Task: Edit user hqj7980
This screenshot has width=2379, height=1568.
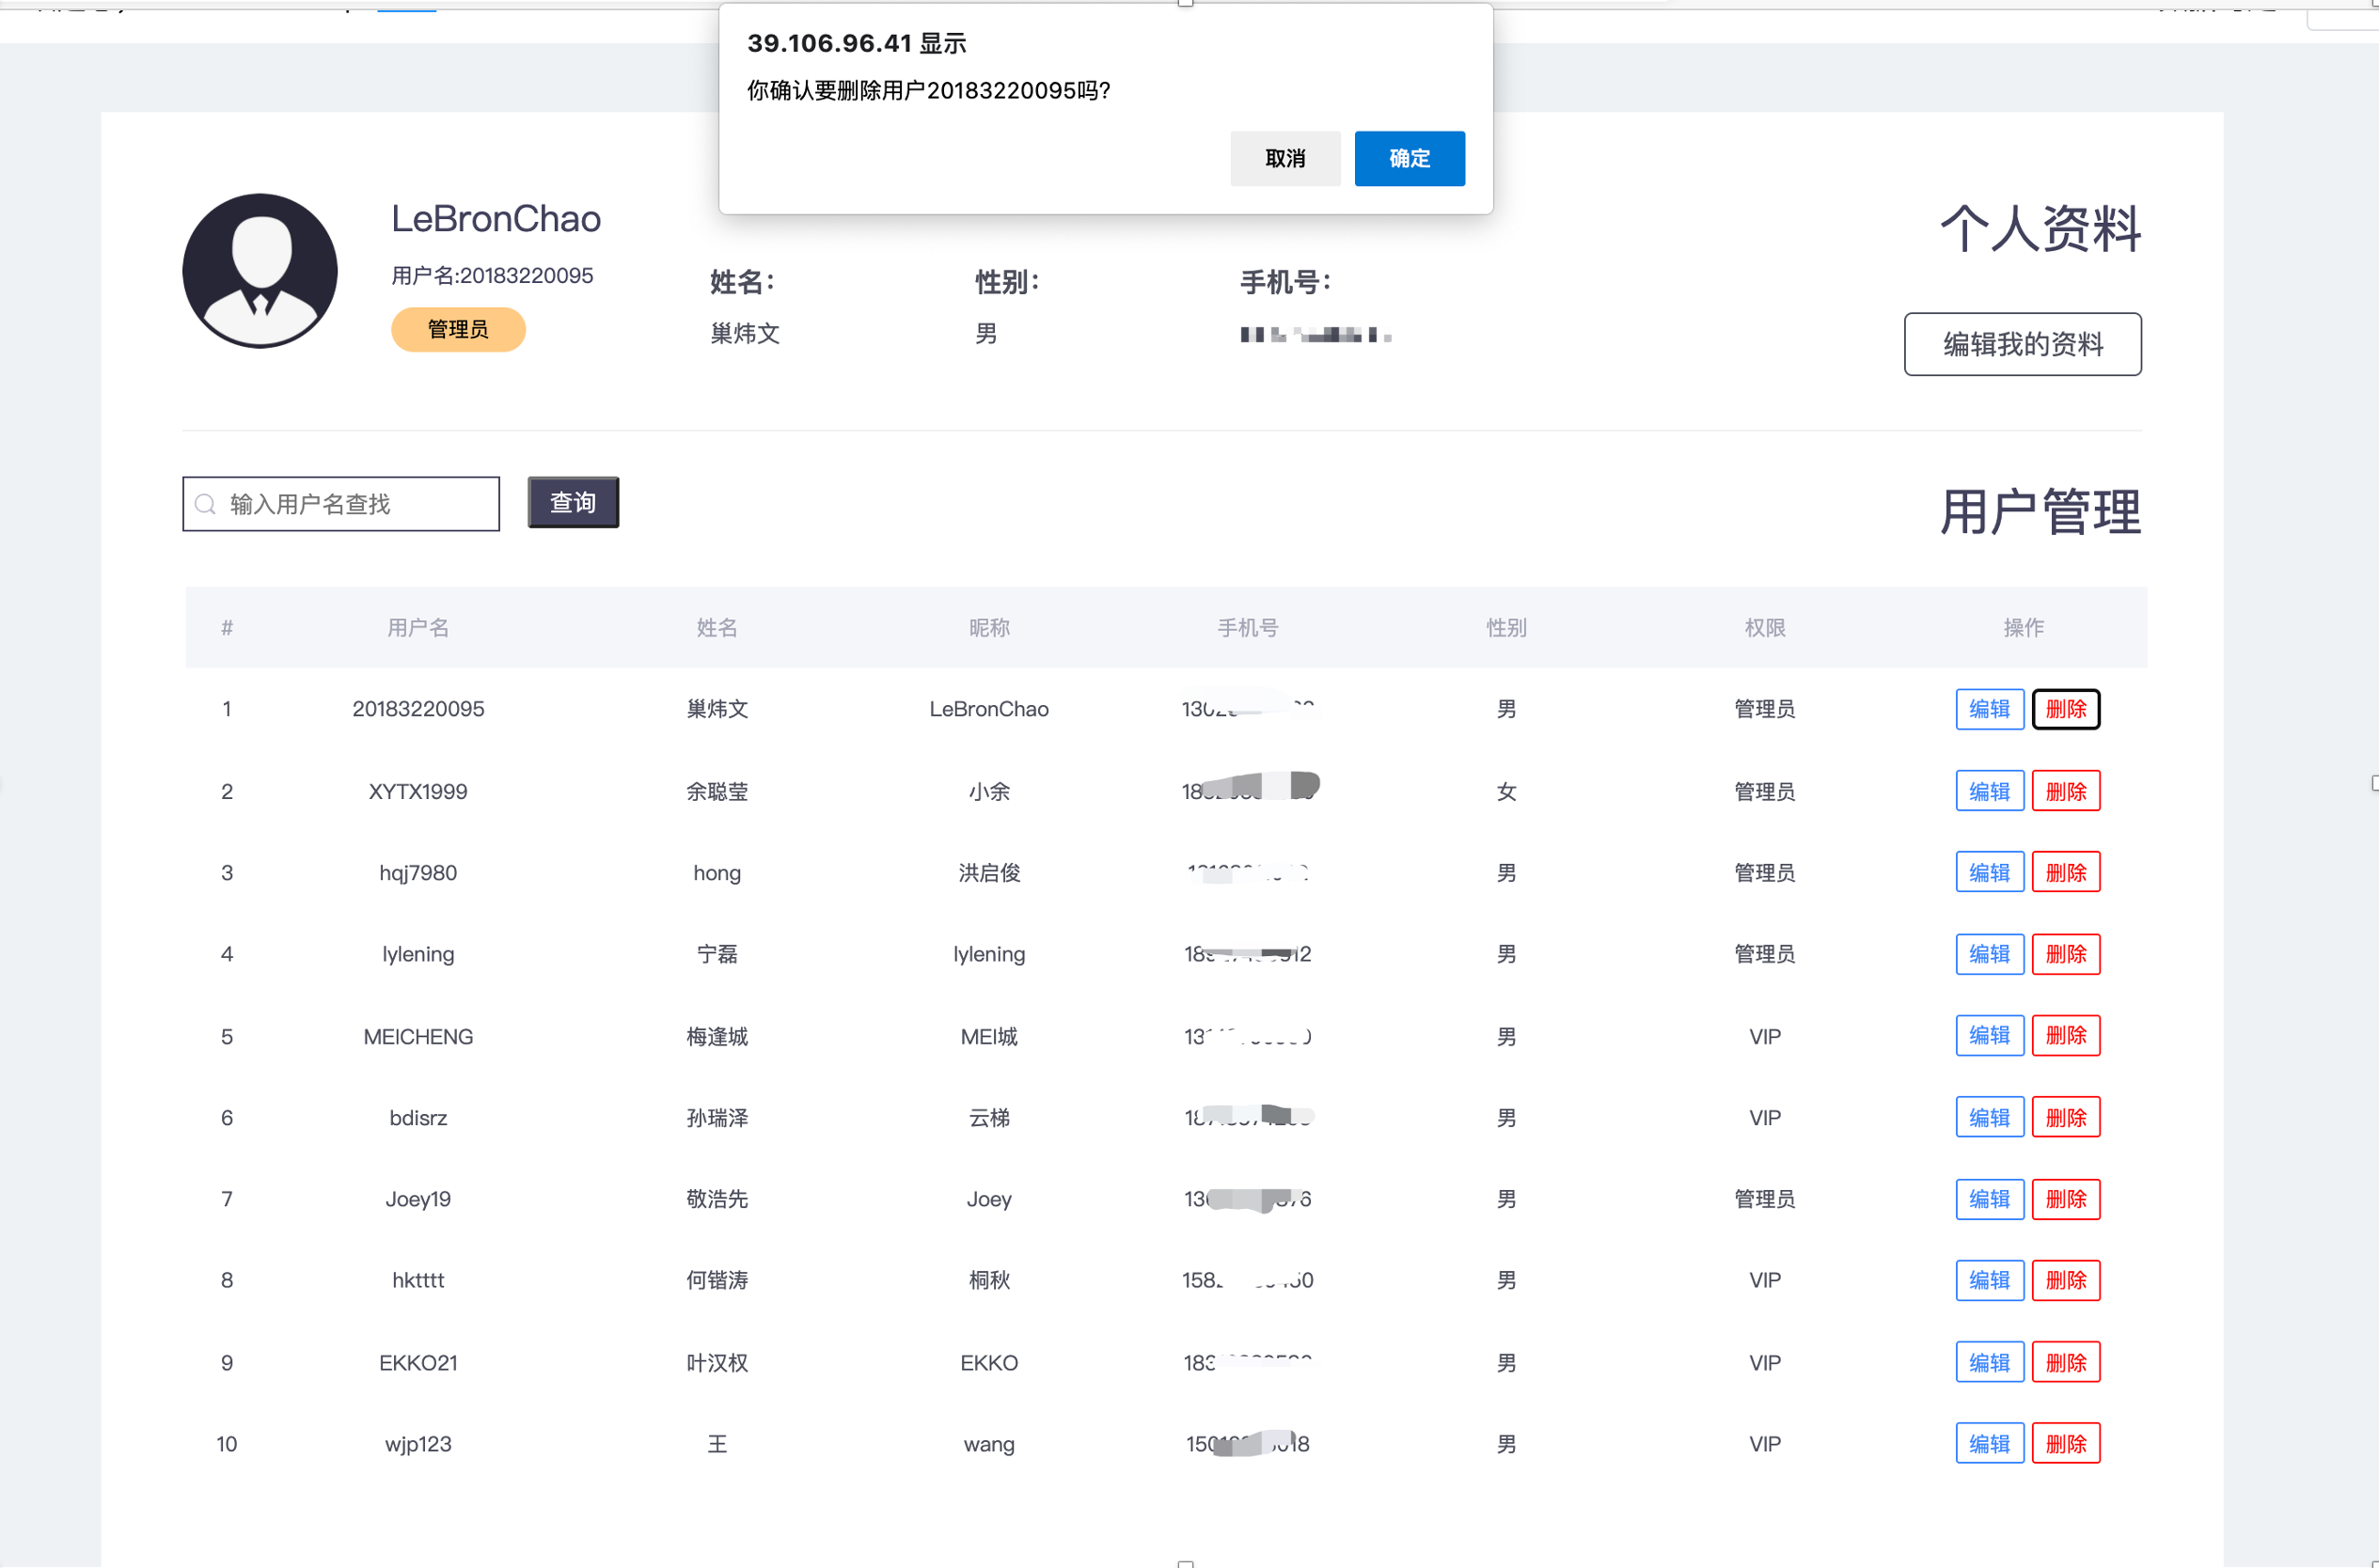Action: coord(1988,872)
